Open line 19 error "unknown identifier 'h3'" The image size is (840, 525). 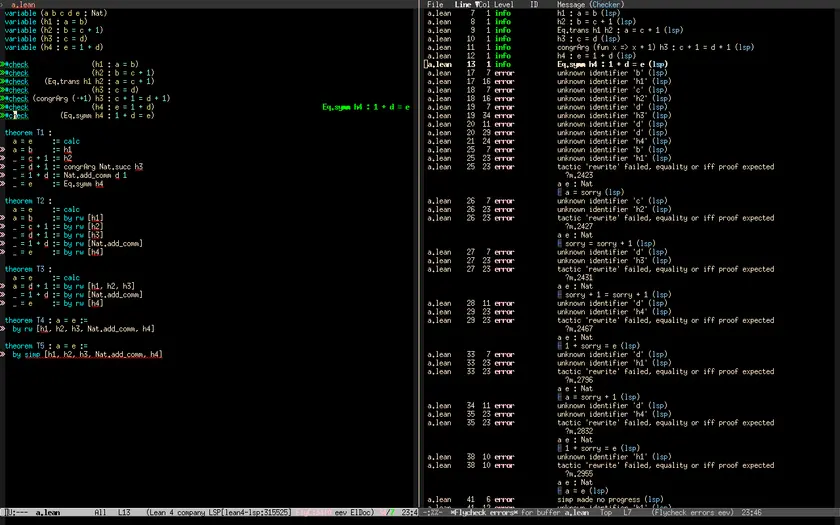tap(614, 116)
